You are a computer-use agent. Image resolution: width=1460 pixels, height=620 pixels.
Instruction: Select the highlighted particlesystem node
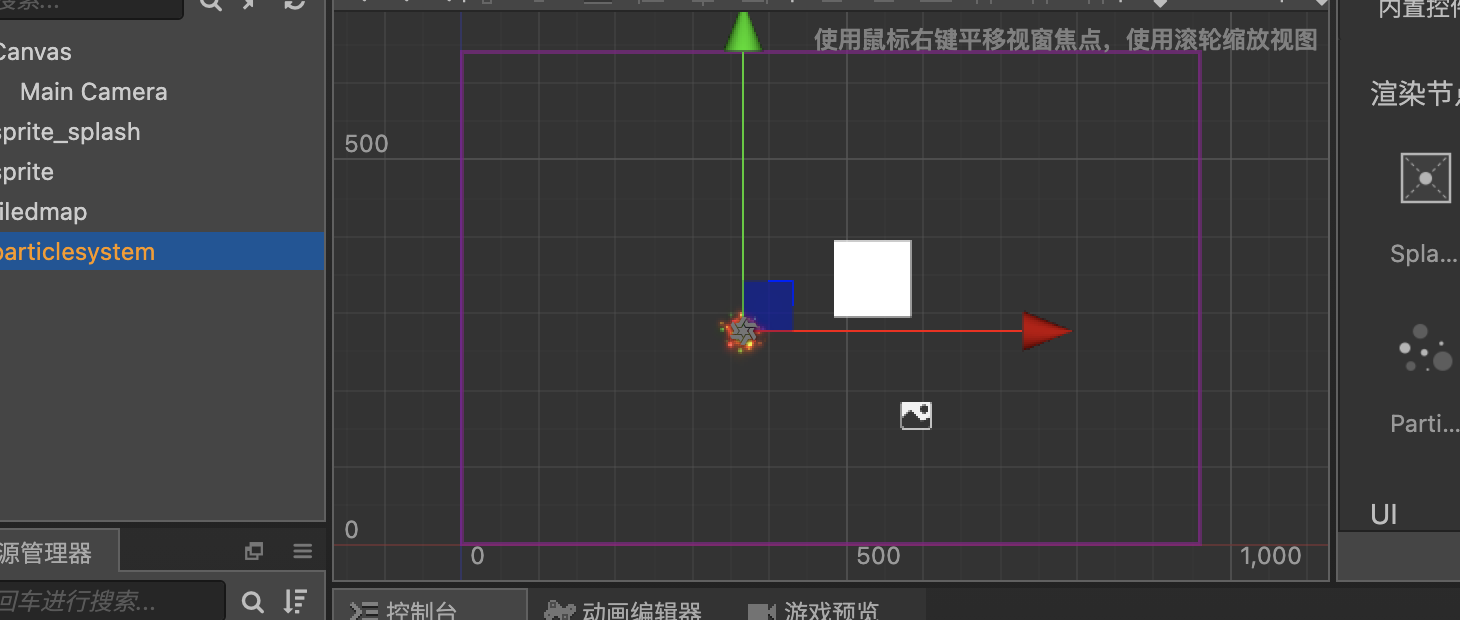[x=162, y=252]
